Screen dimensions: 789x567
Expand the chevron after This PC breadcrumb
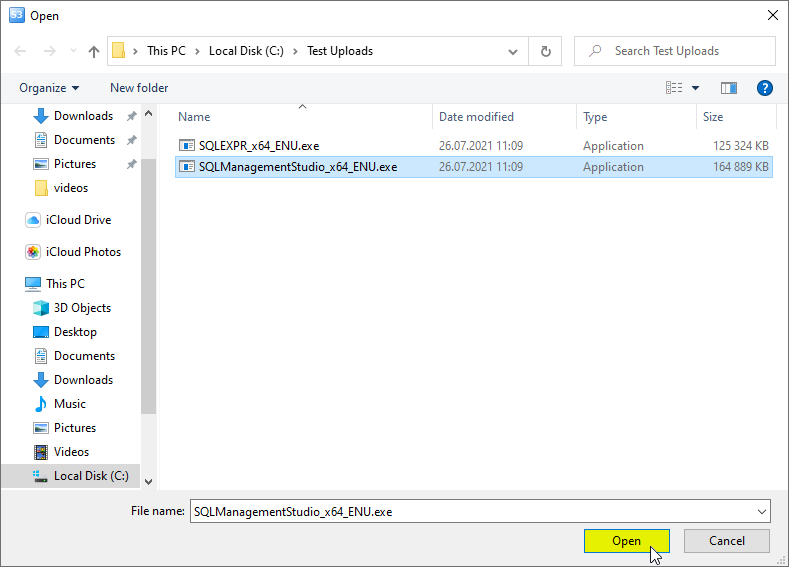(x=197, y=51)
